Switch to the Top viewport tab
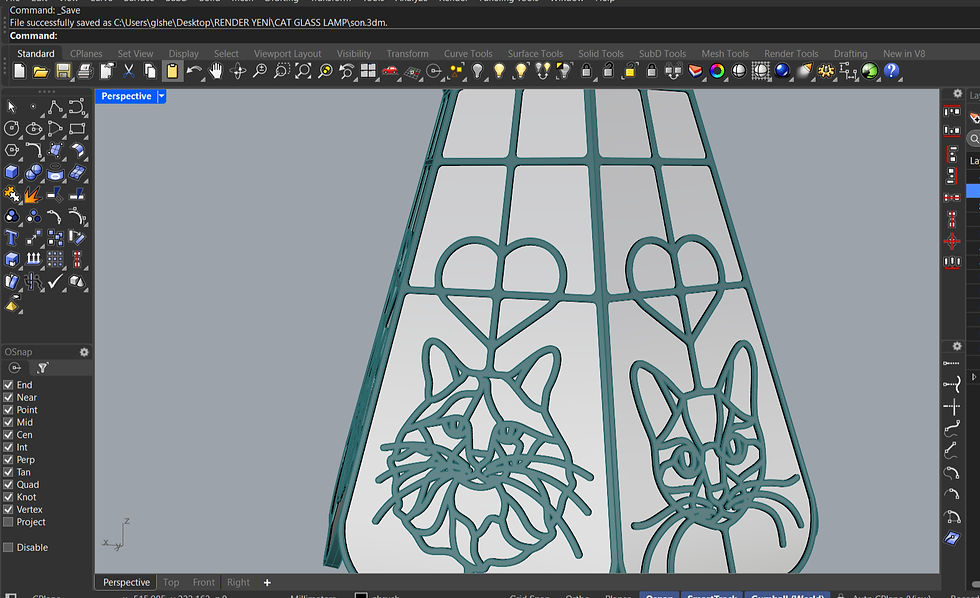 (171, 582)
